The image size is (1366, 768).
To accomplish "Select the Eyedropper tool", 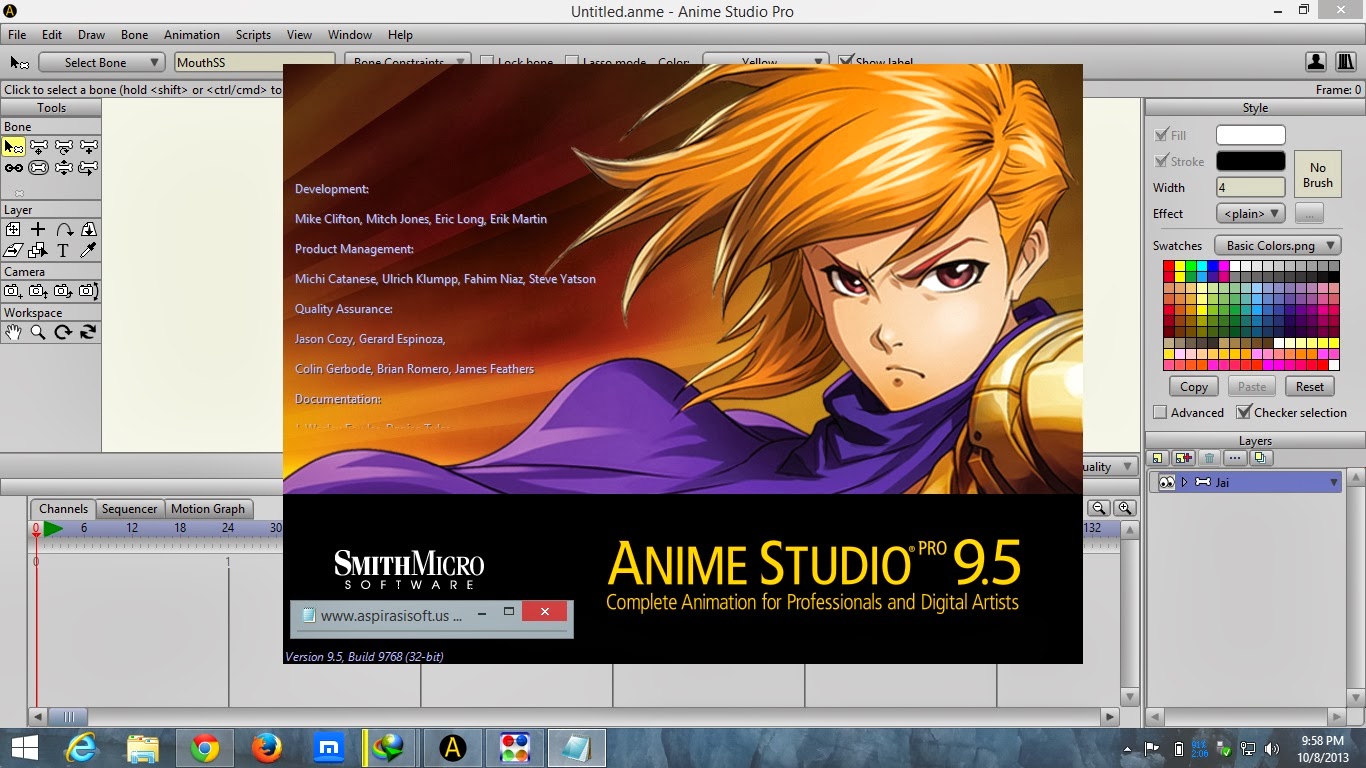I will click(x=89, y=251).
